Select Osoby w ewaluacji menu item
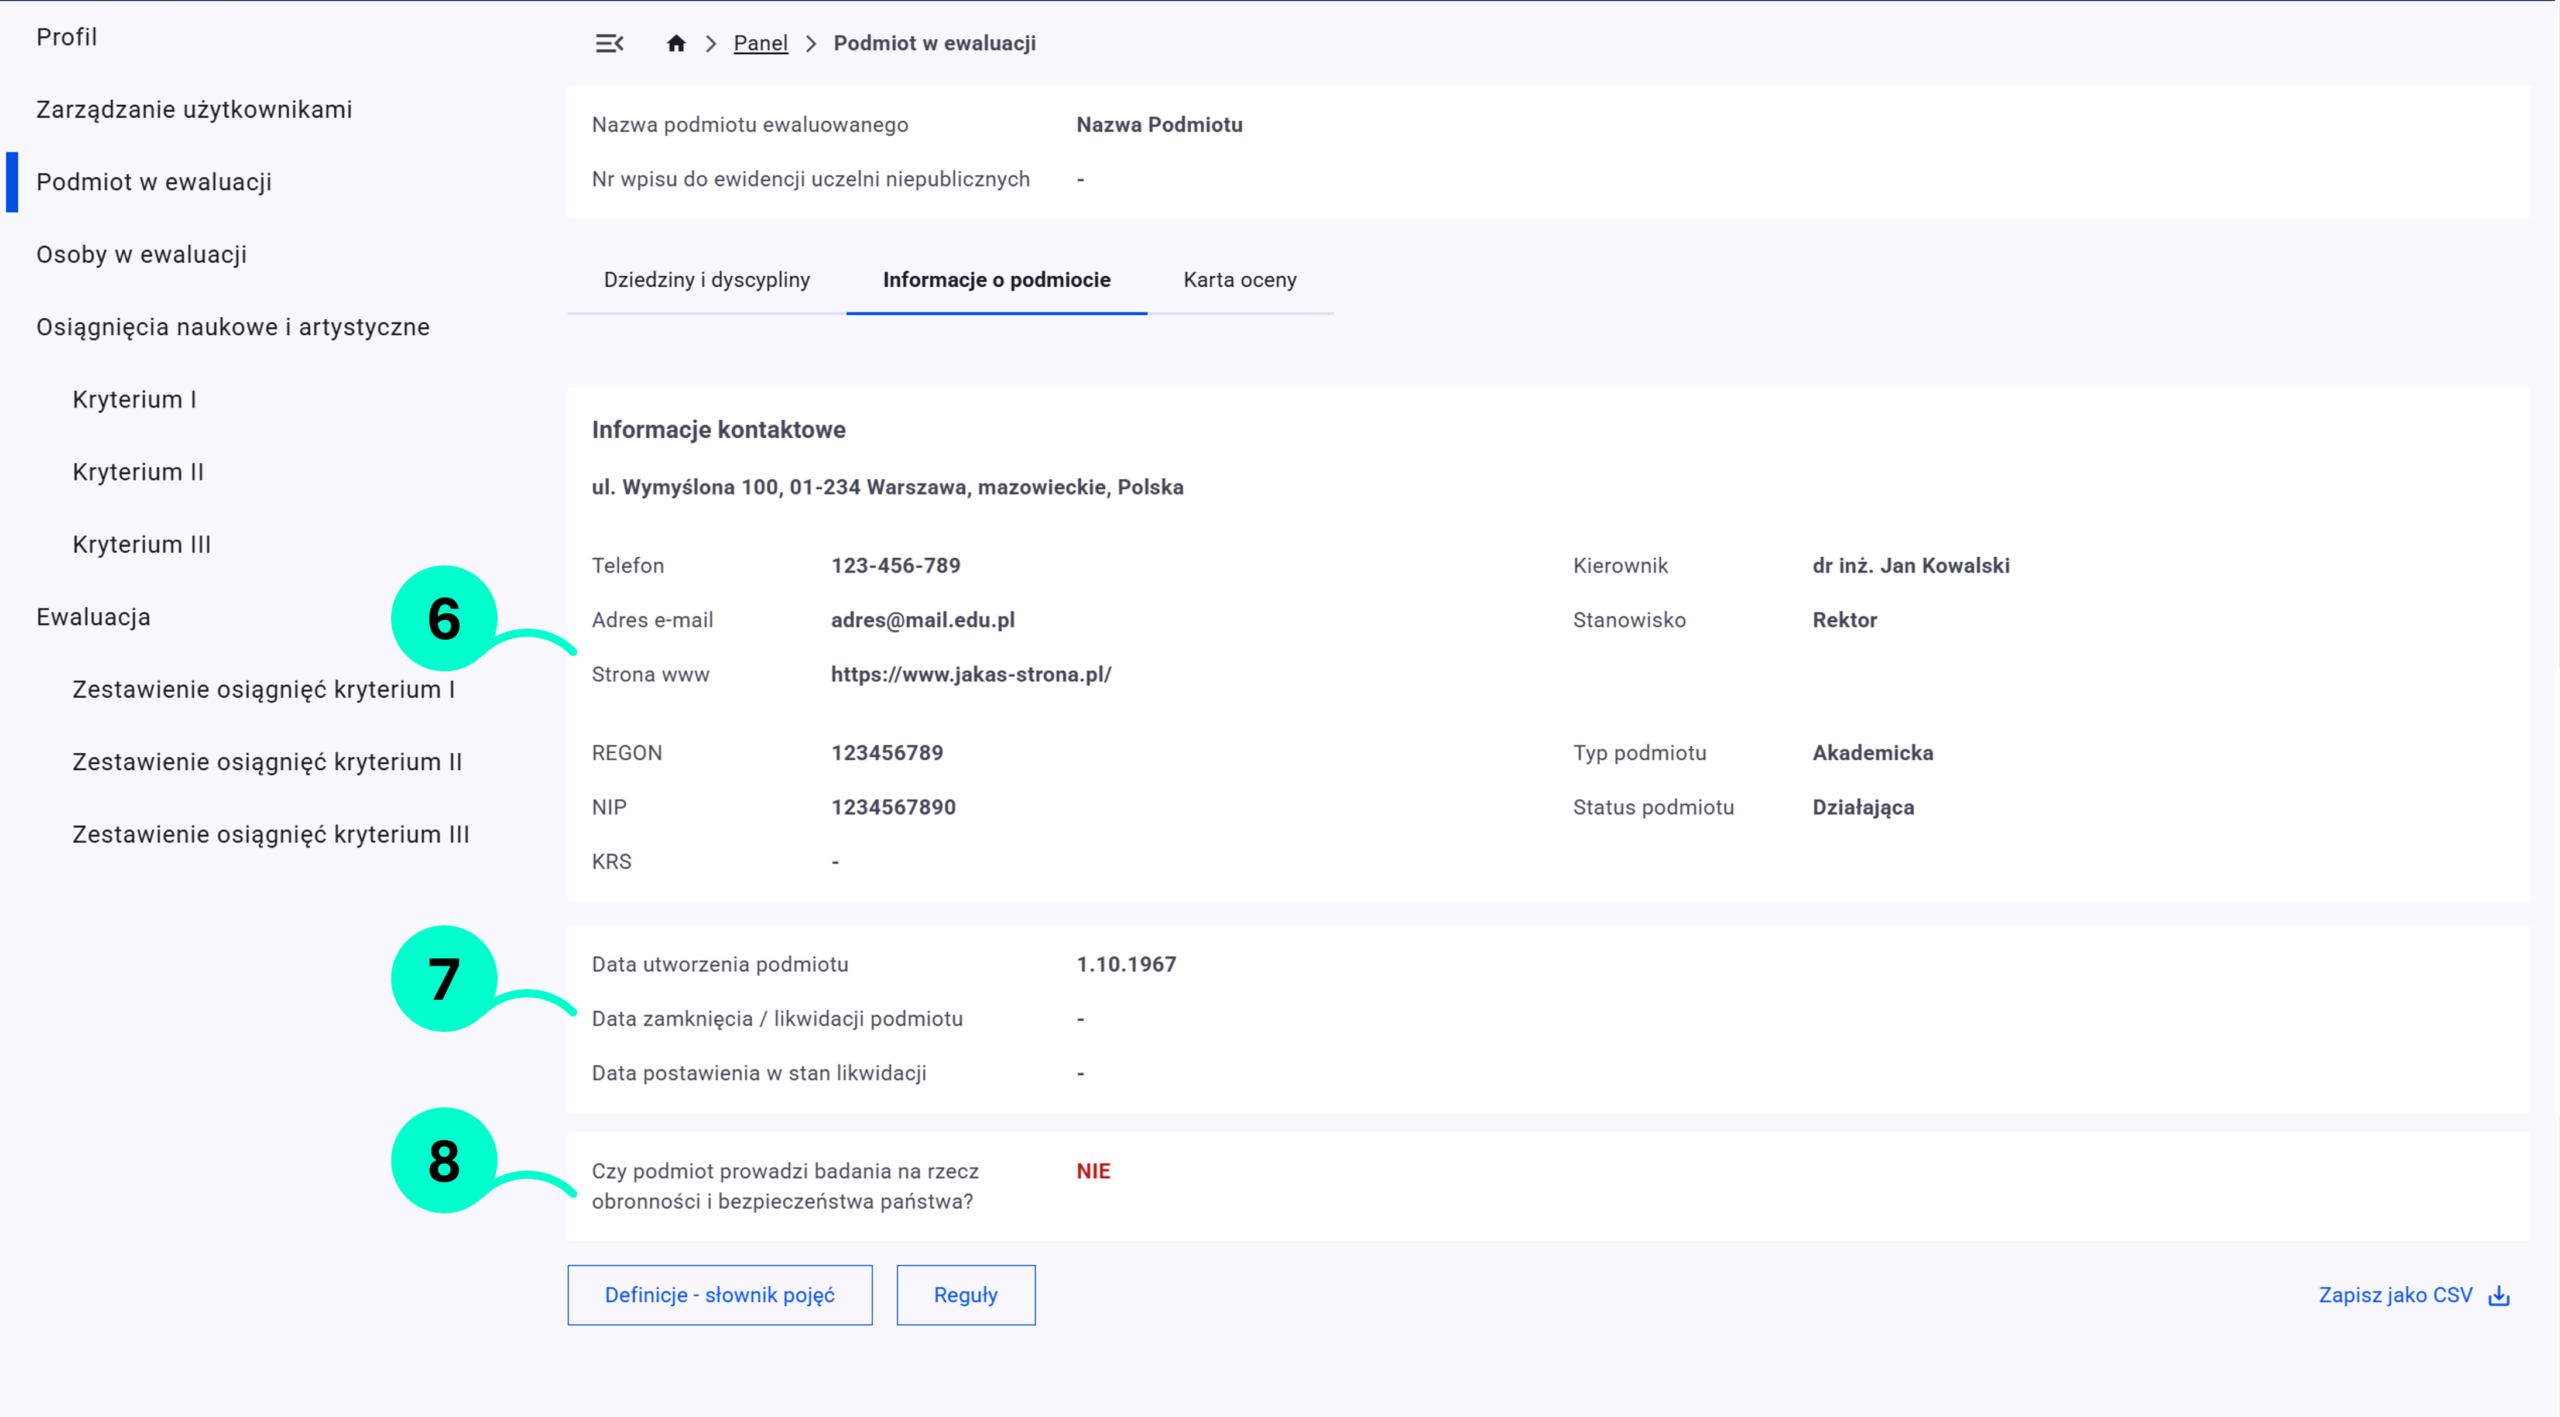 (x=141, y=254)
